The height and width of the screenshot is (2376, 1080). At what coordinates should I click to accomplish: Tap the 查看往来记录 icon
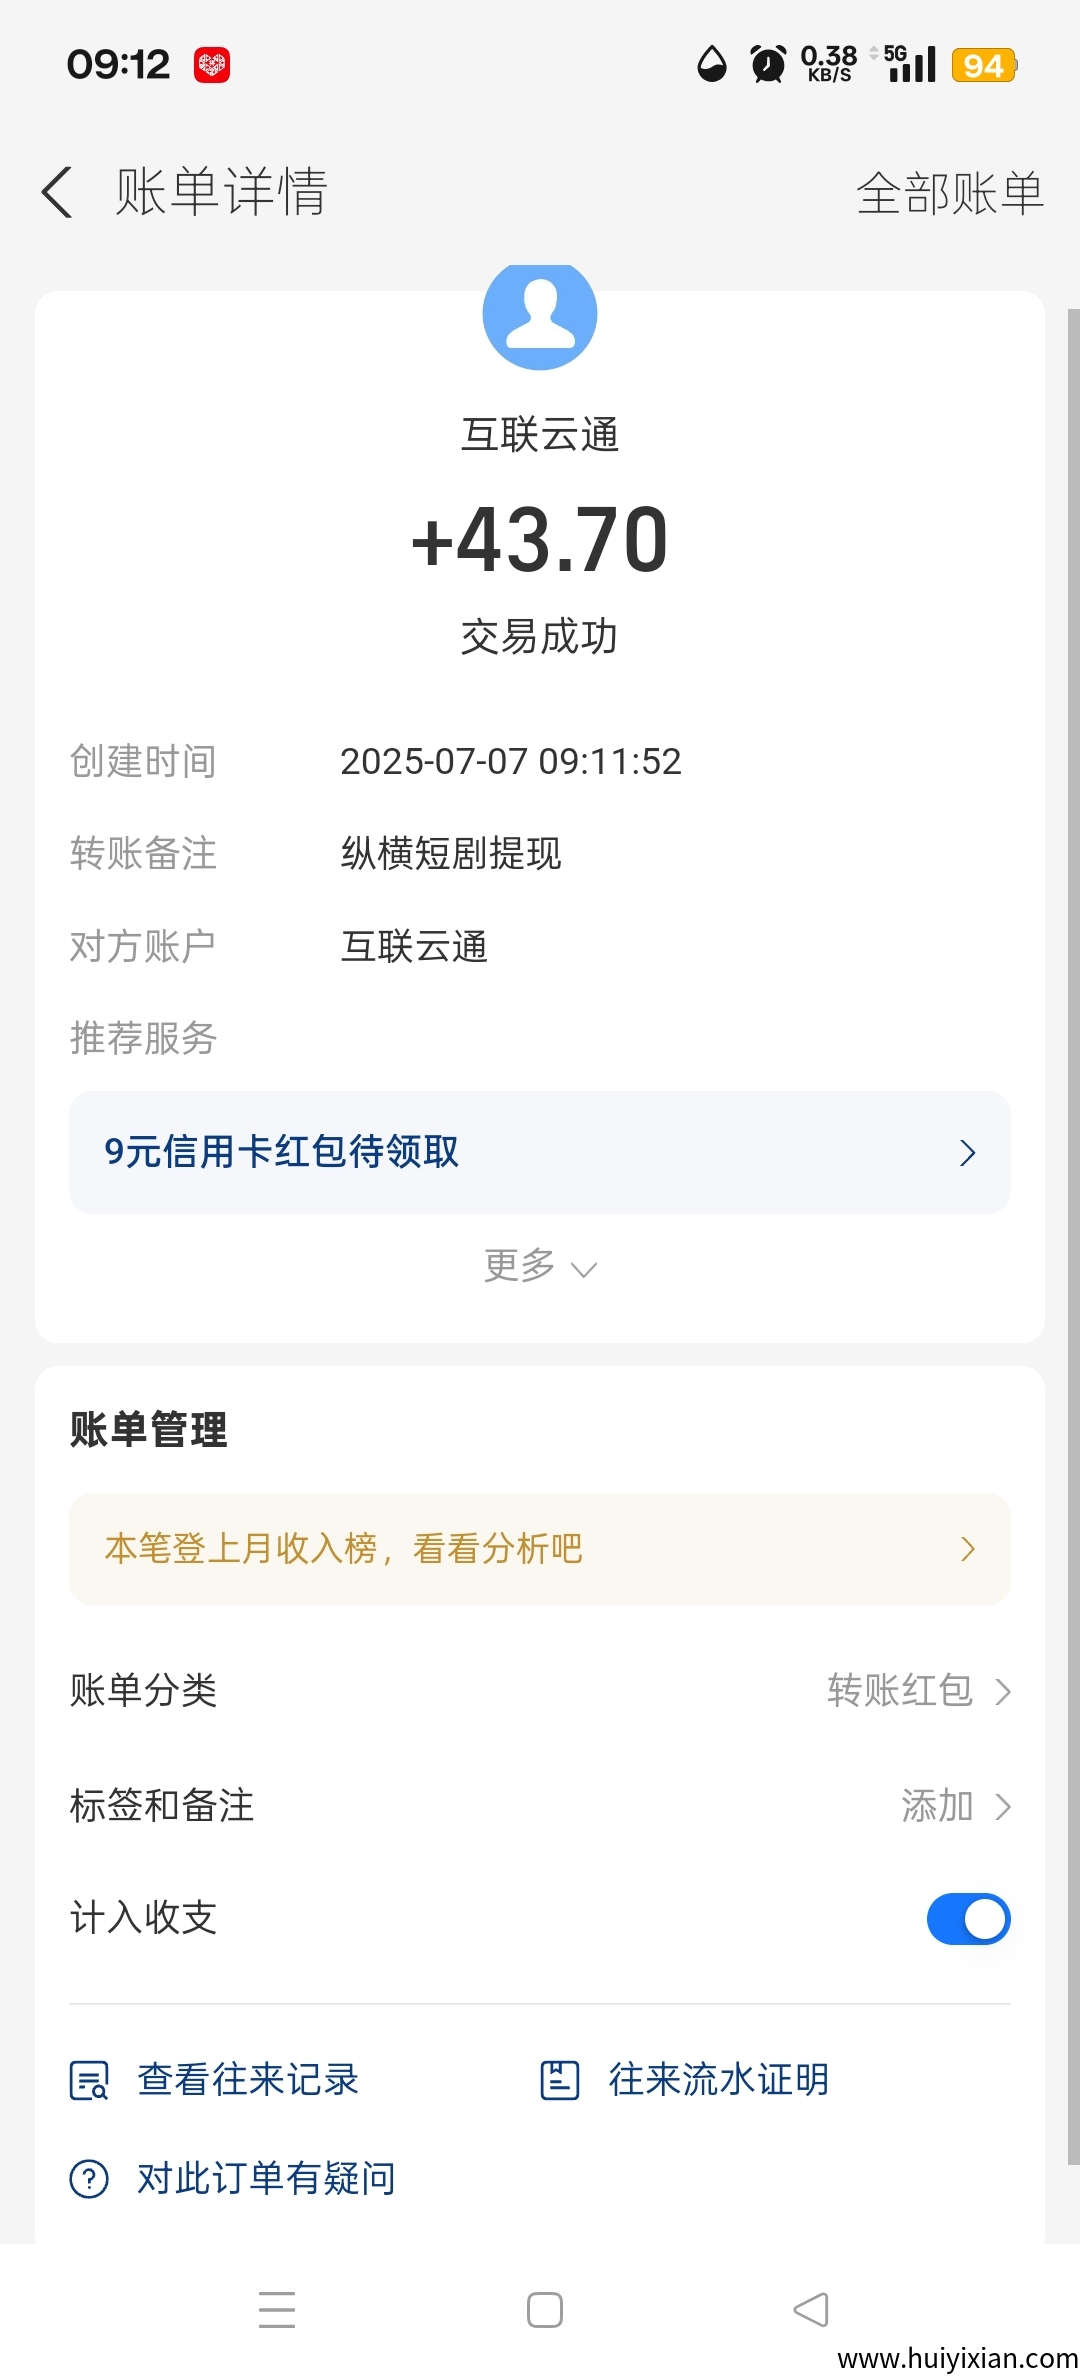click(89, 2080)
